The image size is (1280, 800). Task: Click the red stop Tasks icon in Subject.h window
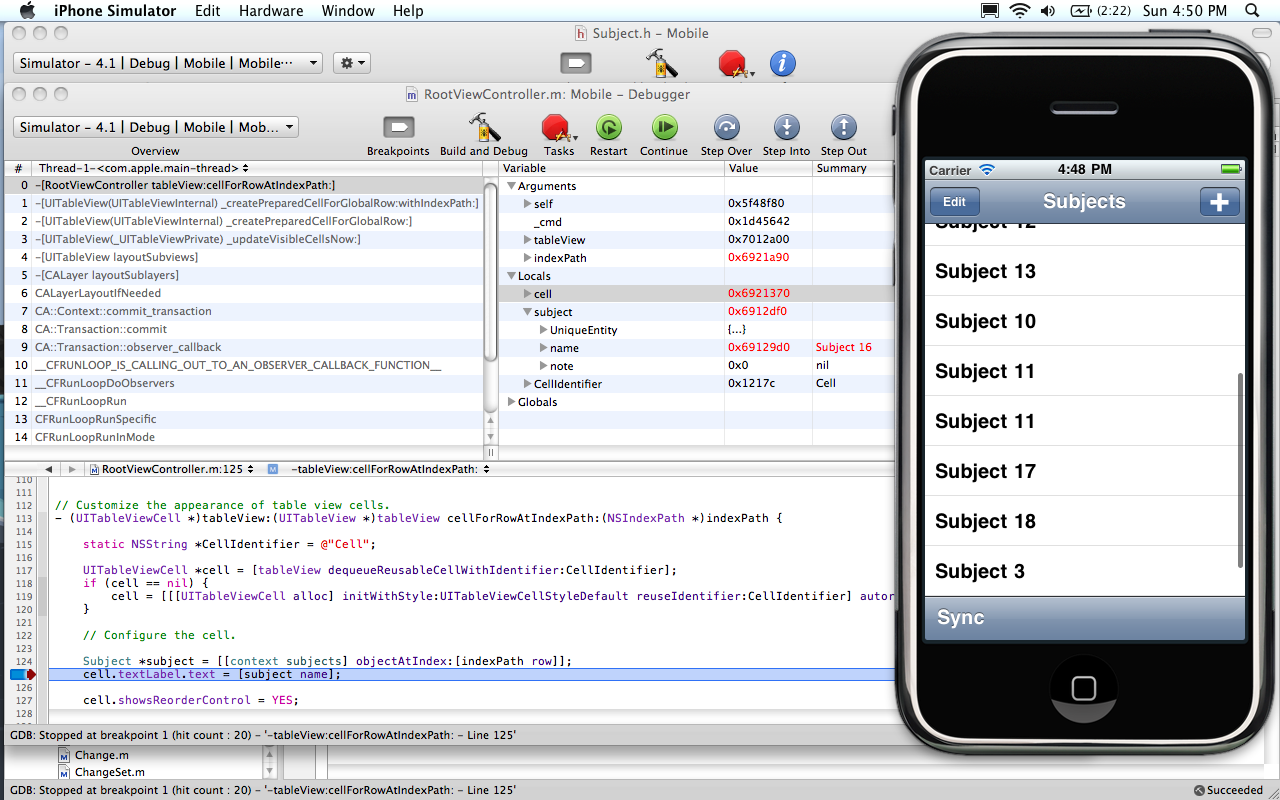(734, 64)
